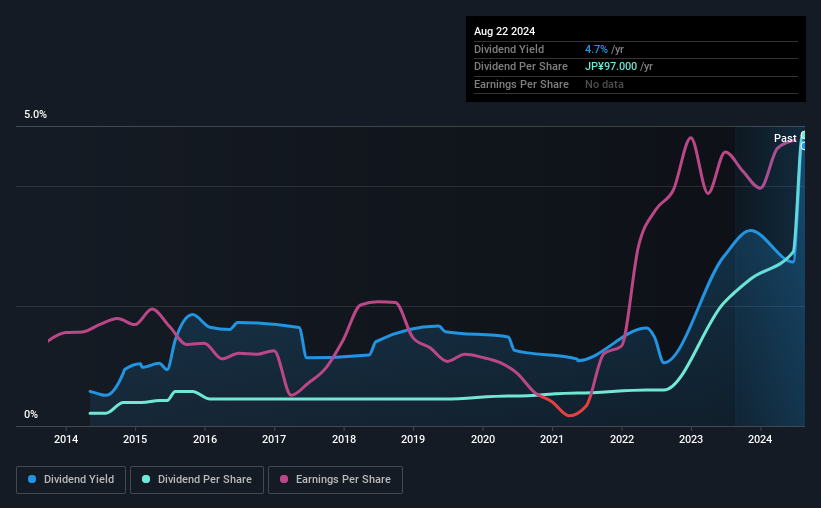
Task: Click the 0% y-axis label
Action: pyautogui.click(x=31, y=414)
